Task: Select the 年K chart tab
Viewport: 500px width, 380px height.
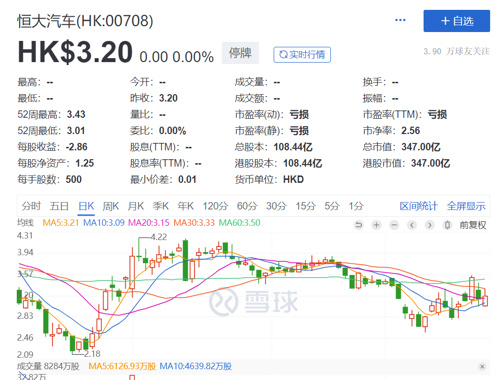Action: coord(186,206)
